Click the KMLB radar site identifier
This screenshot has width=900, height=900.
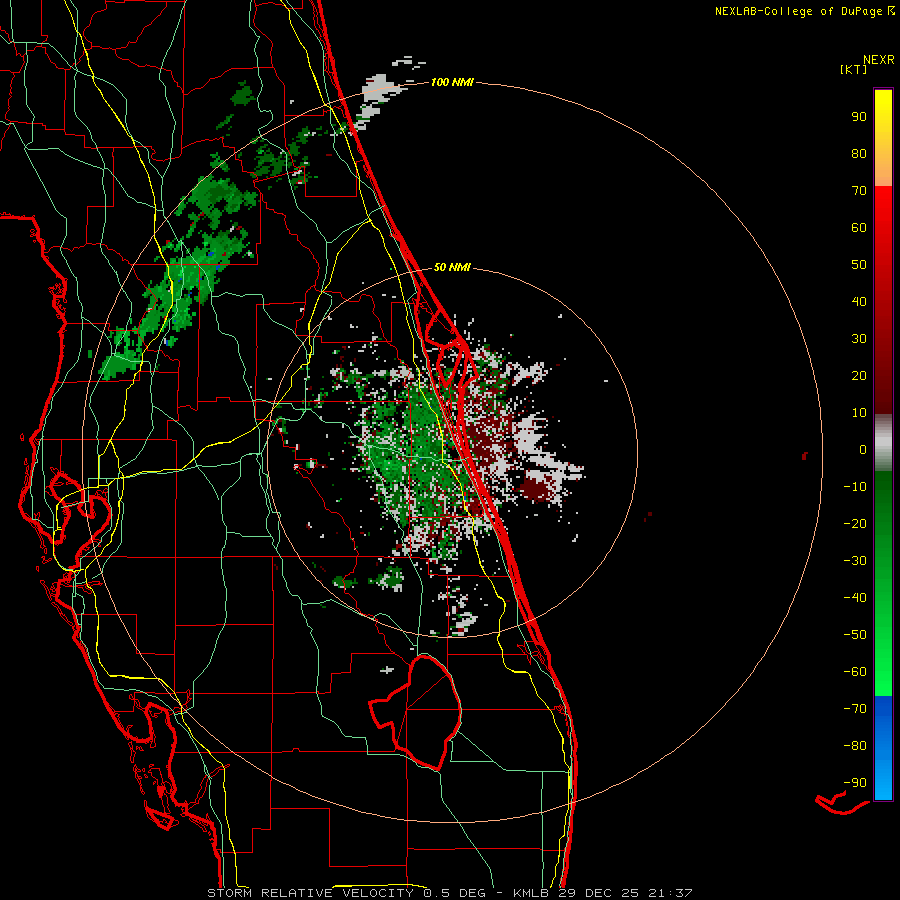tap(531, 893)
